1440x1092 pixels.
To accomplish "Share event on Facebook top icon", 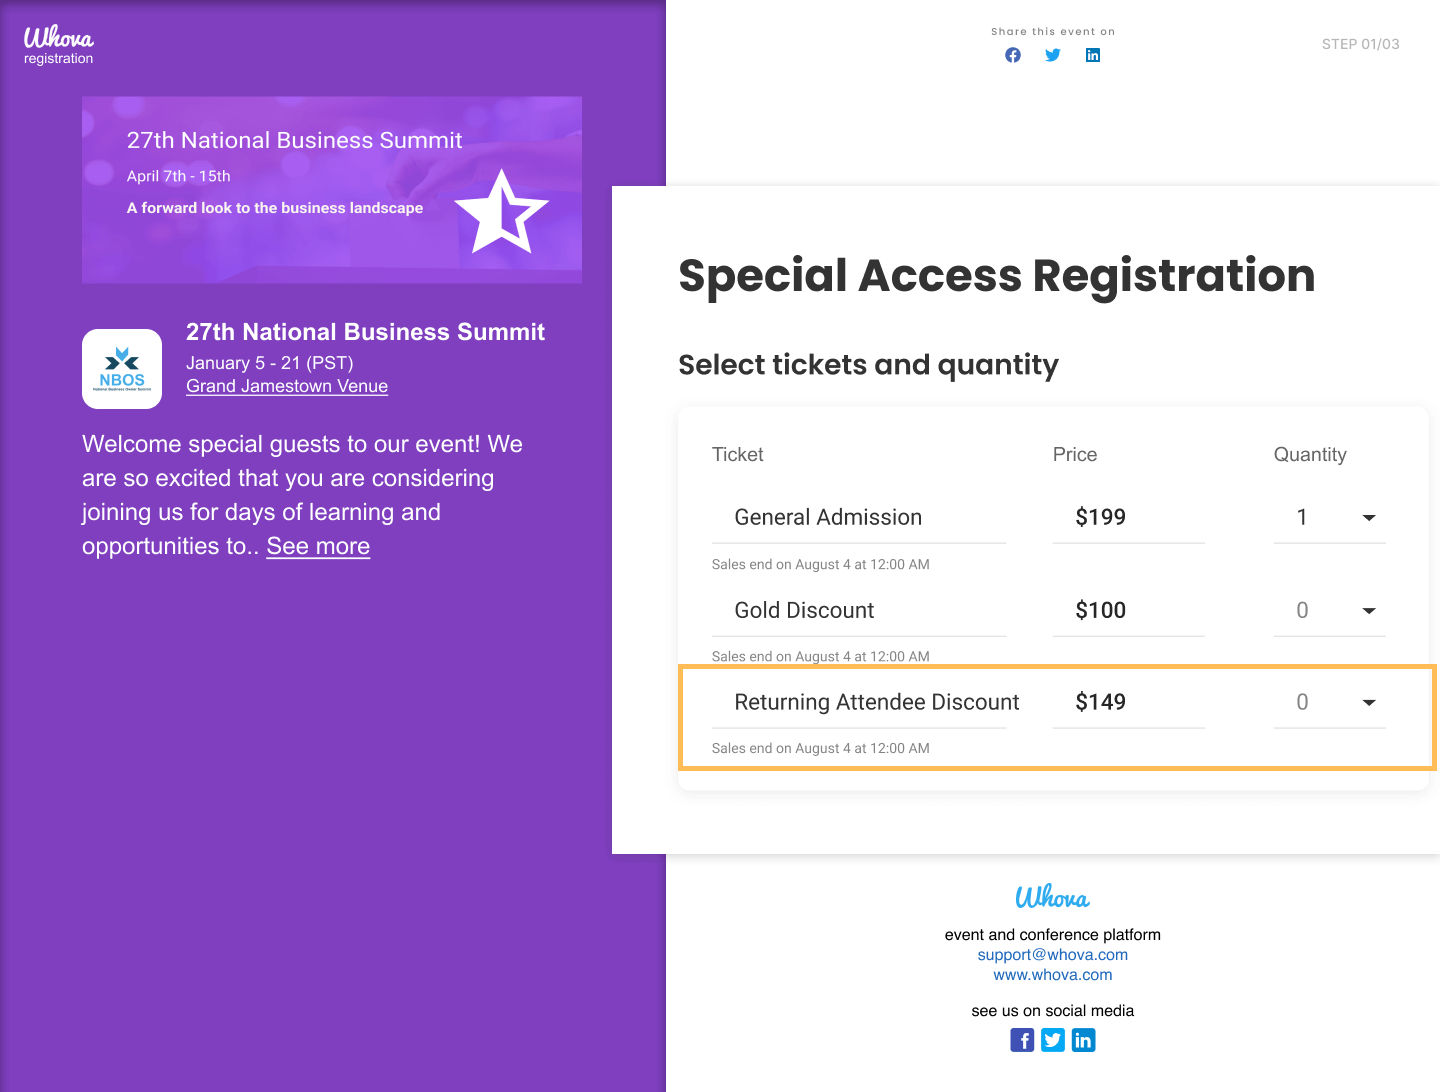I will click(x=1013, y=55).
